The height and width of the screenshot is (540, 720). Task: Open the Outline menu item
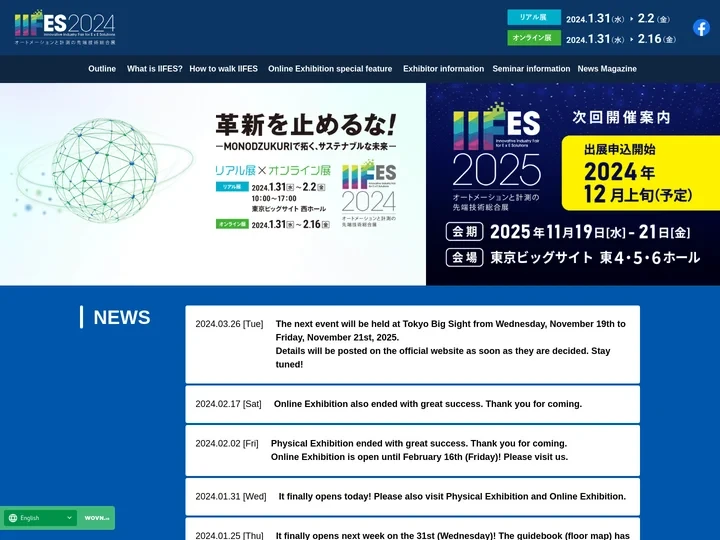tap(102, 69)
